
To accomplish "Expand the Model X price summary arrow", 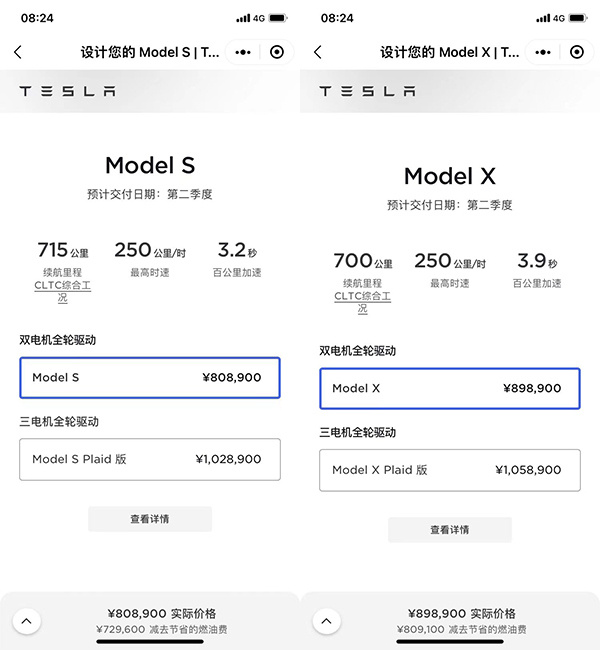I will (326, 621).
